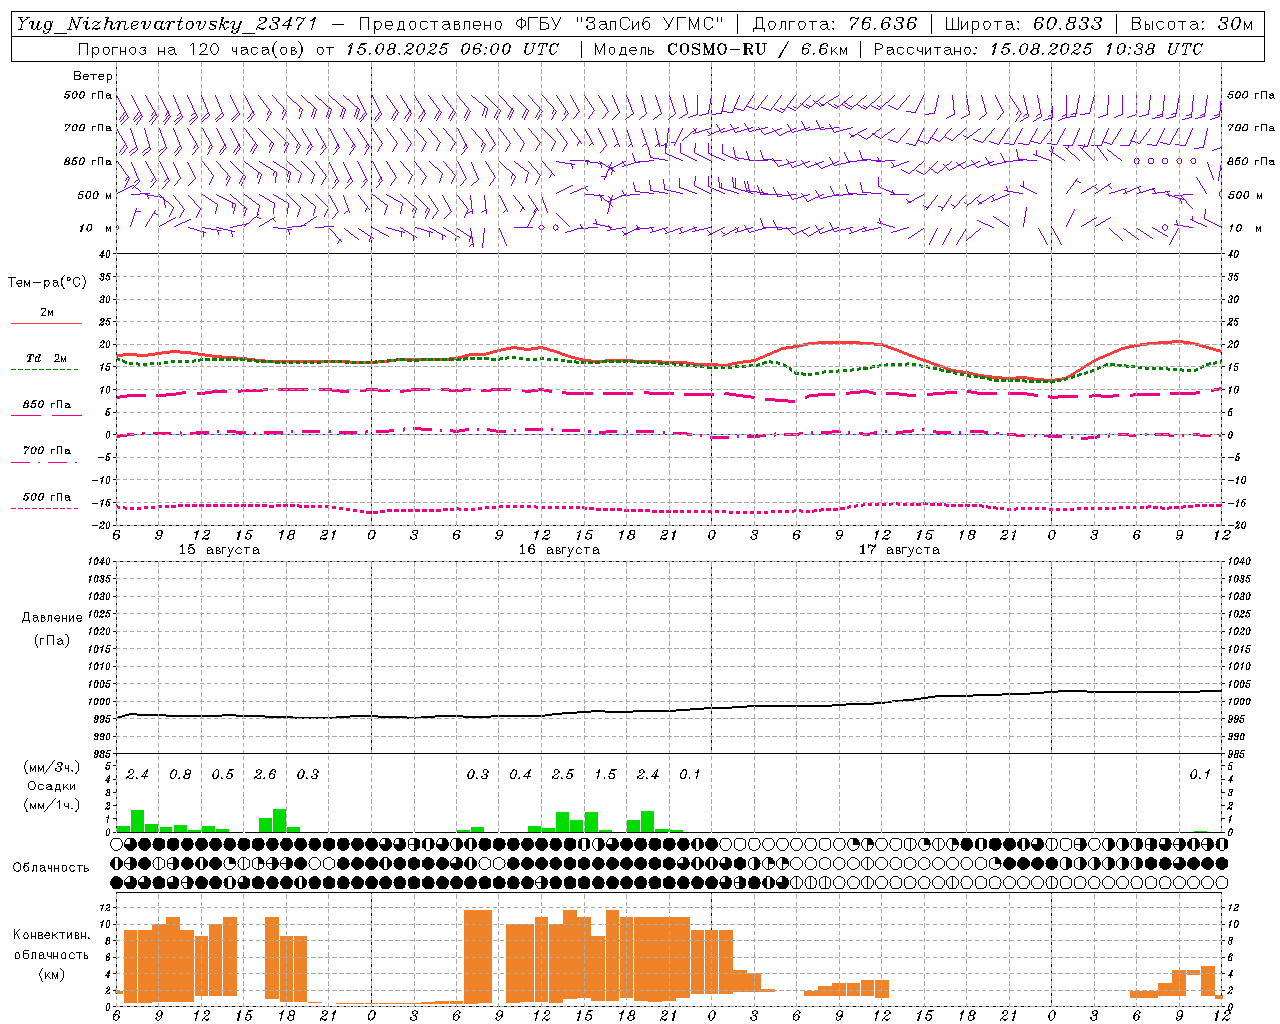
Task: Click the Долгота: 76.636 value
Action: (834, 25)
